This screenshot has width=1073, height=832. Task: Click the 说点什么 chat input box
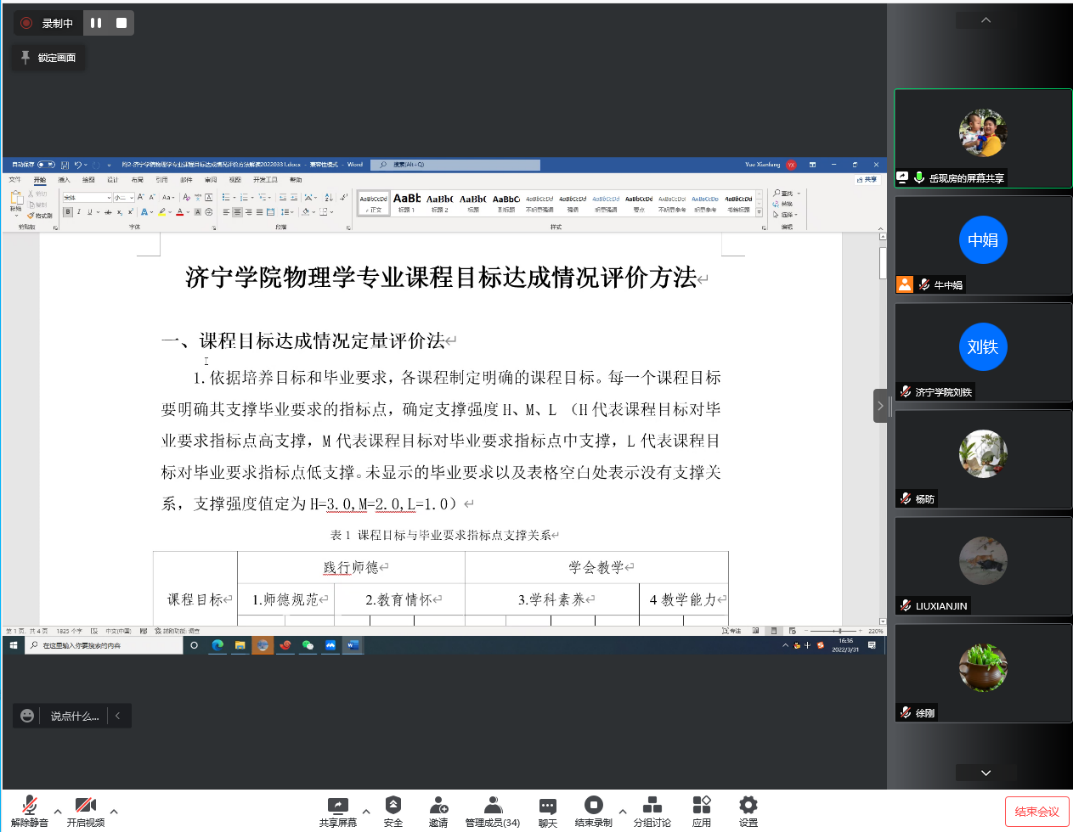(75, 716)
